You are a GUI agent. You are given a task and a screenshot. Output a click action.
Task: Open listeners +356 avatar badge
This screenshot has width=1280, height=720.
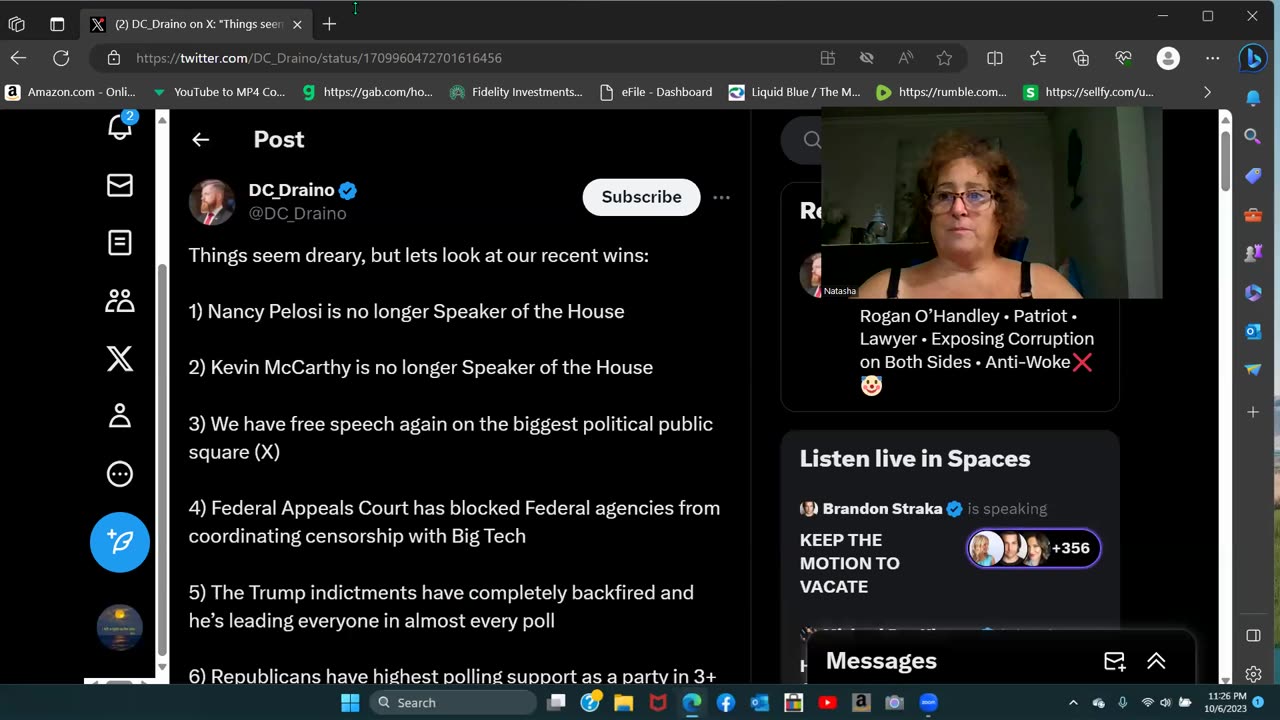pyautogui.click(x=1033, y=548)
